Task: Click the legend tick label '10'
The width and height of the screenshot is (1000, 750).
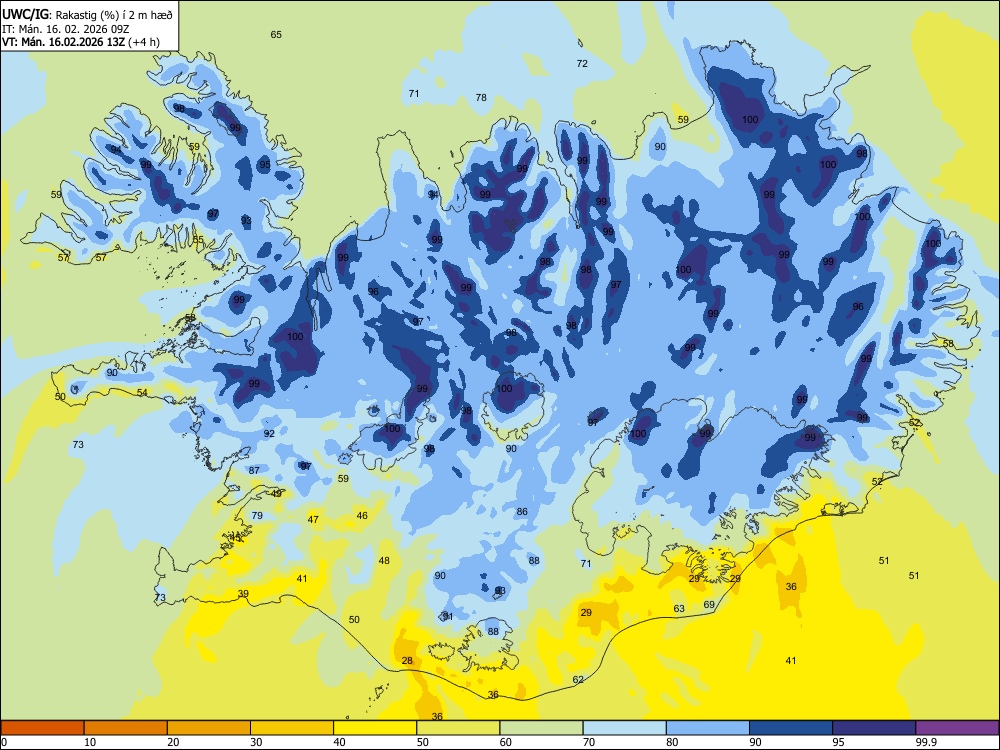Action: click(90, 742)
